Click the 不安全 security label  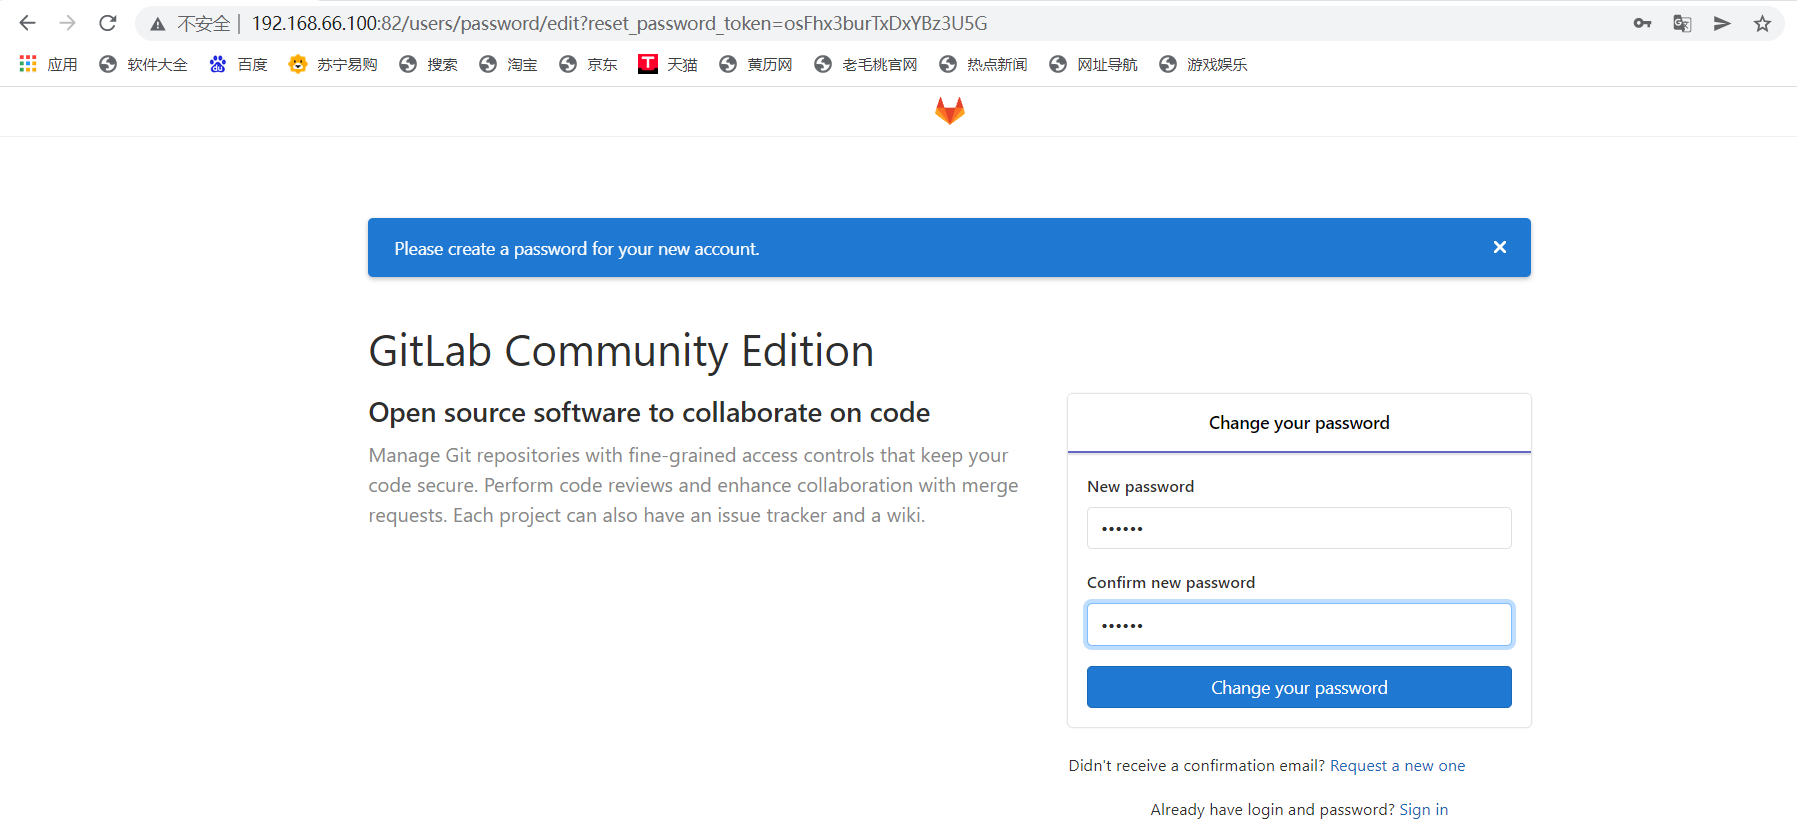pyautogui.click(x=203, y=23)
